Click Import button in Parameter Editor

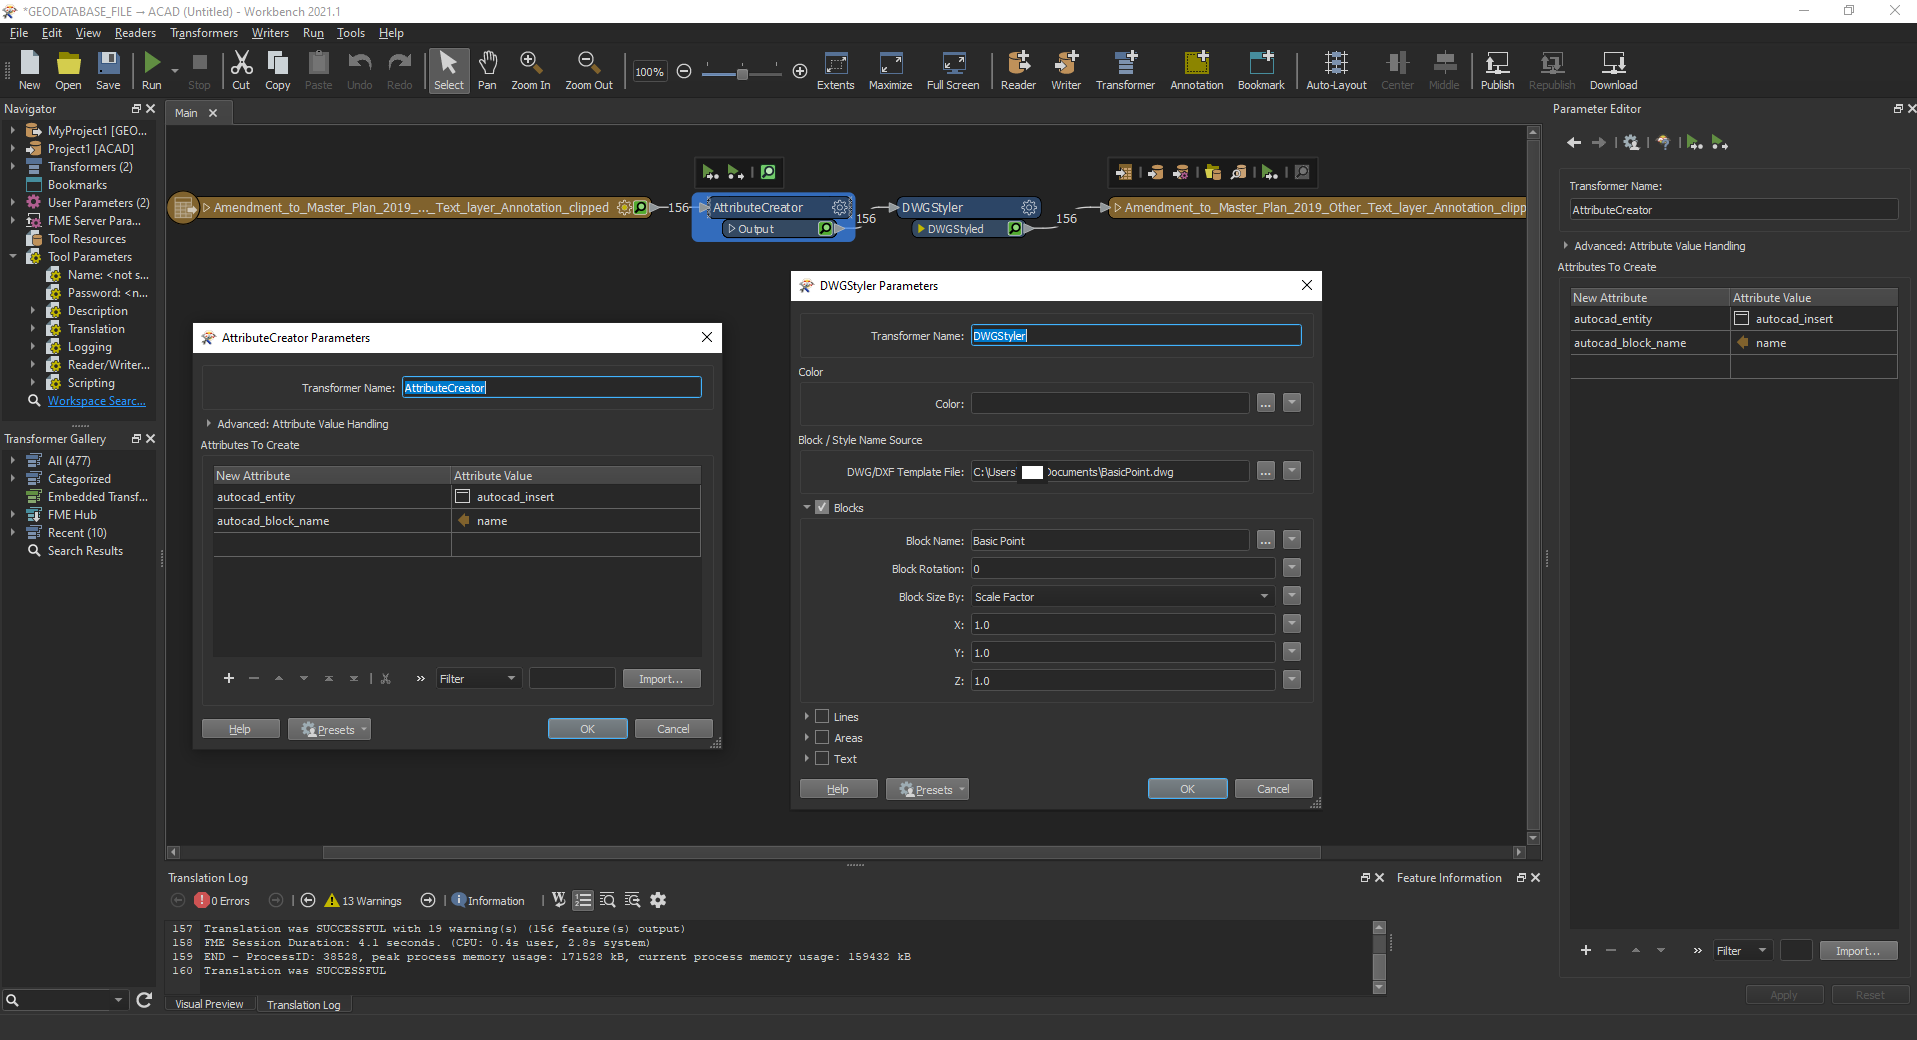click(1858, 951)
